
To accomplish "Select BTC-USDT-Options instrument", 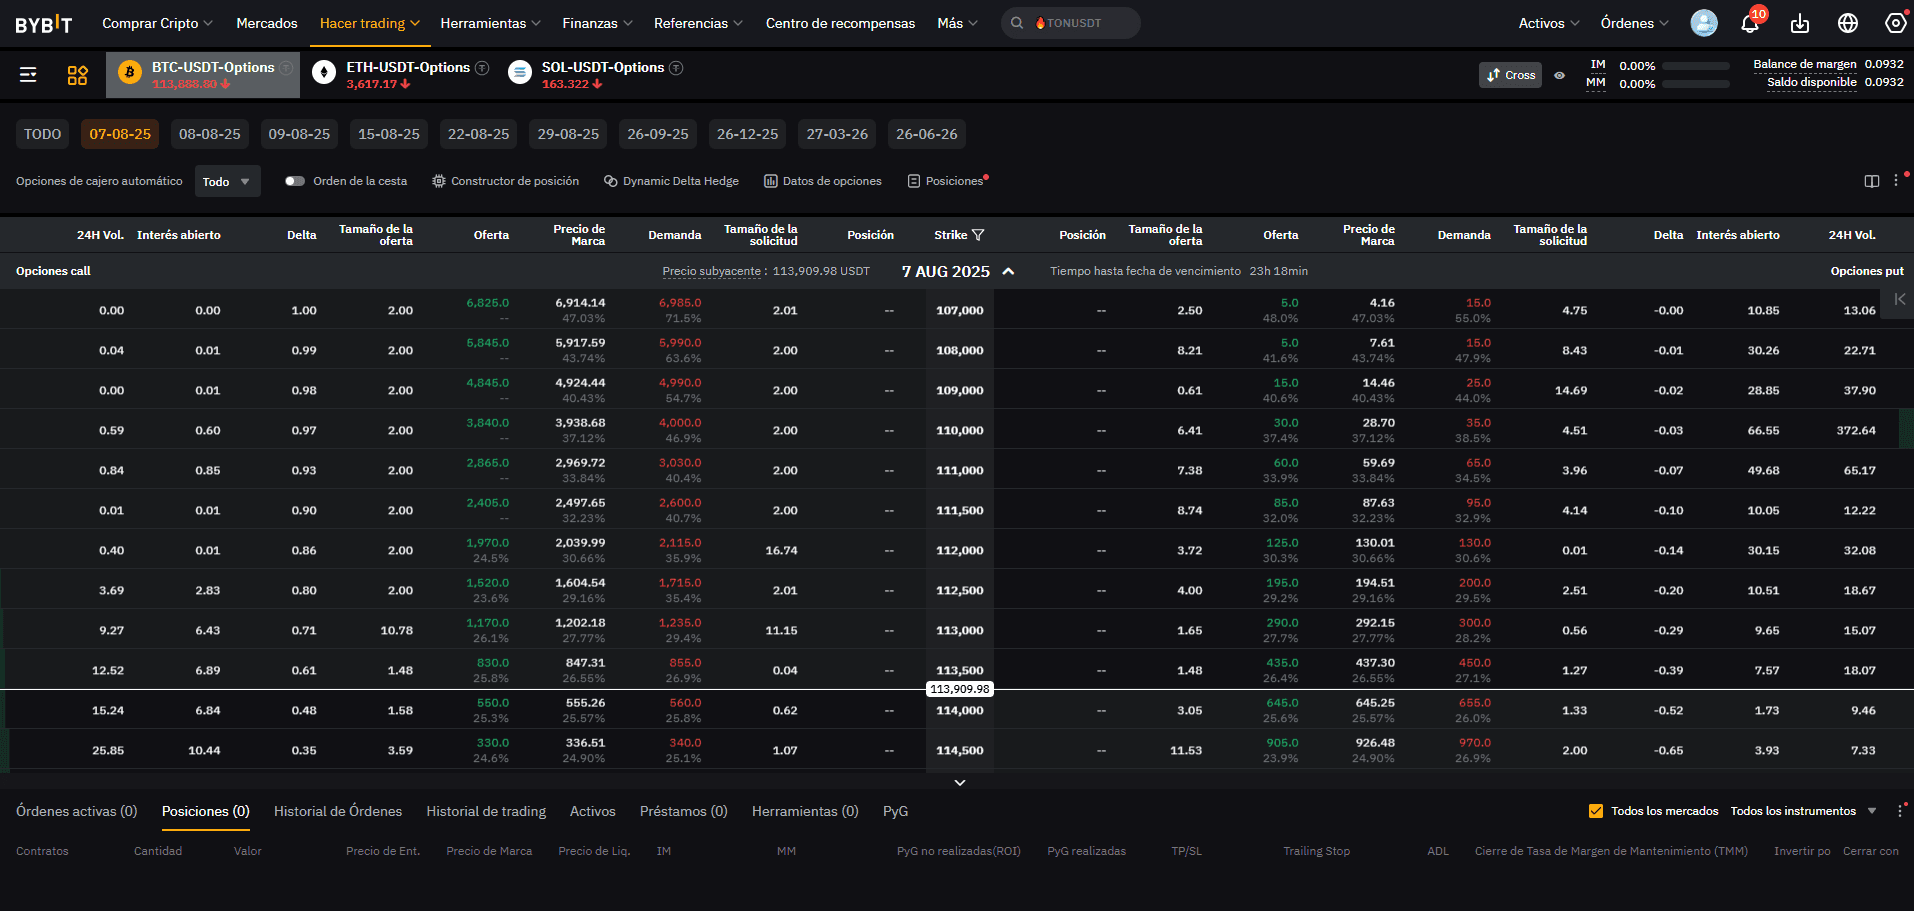I will 203,75.
